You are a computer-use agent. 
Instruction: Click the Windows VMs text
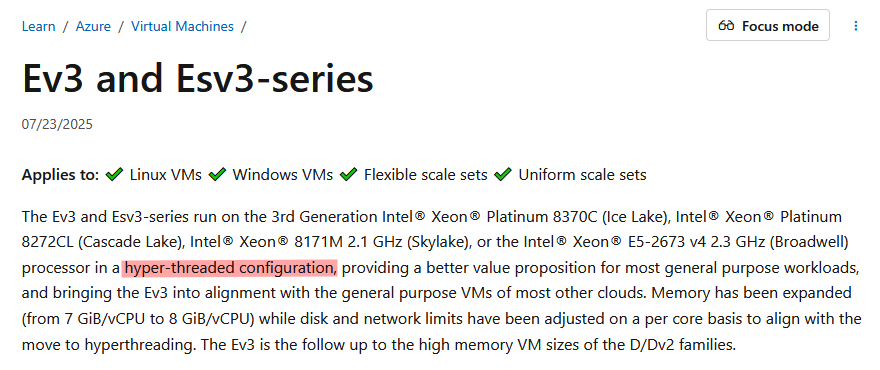[x=283, y=175]
